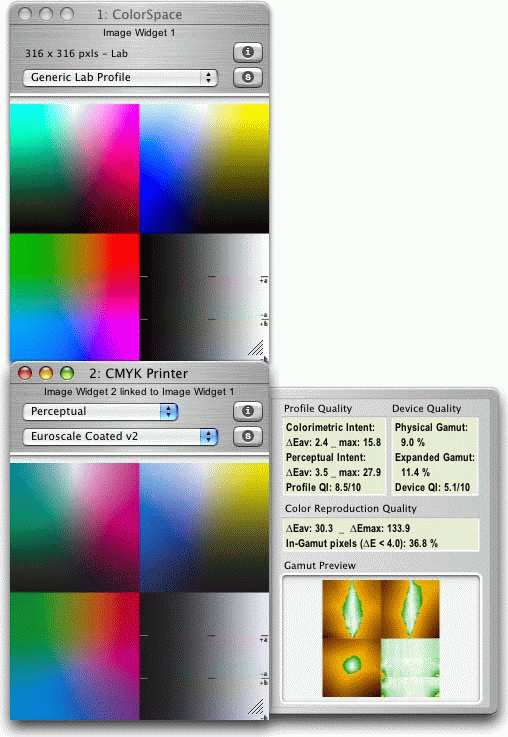Viewport: 508px width, 737px height.
Task: Open the Generic Lab Profile dropdown
Action: tap(120, 78)
